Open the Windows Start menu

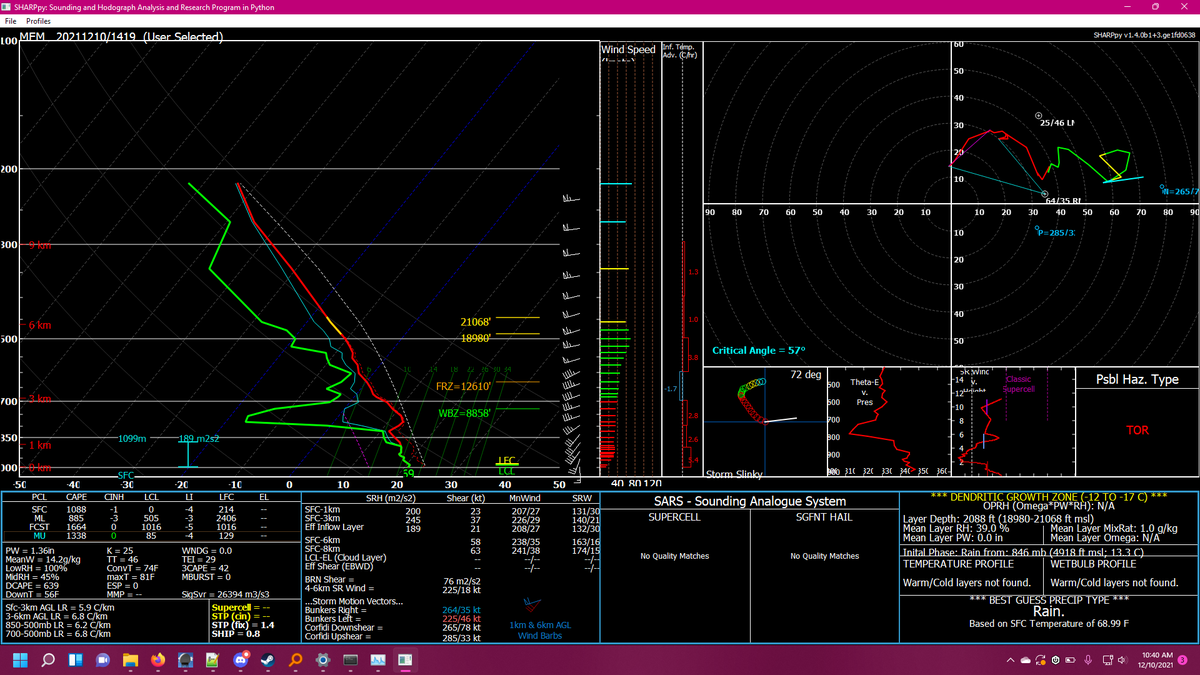click(21, 660)
